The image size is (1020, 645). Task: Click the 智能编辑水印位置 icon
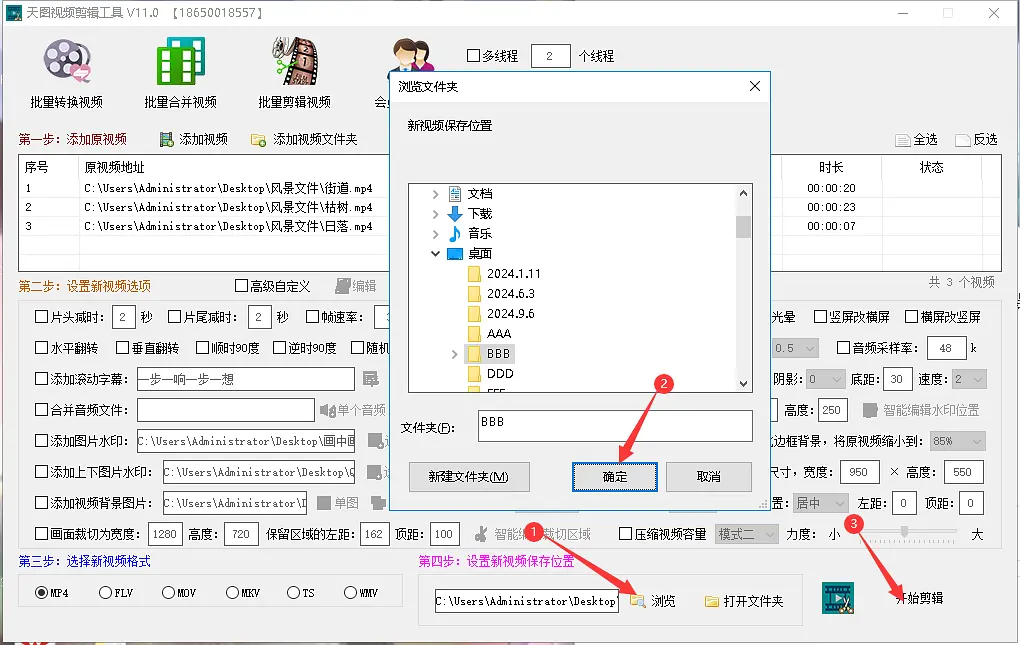click(870, 410)
